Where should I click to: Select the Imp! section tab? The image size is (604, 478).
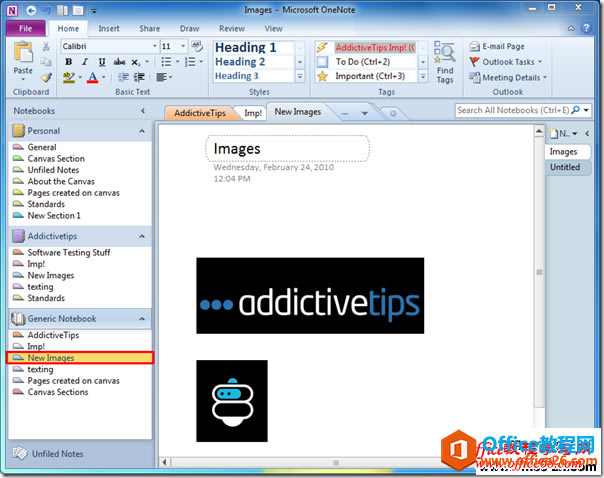(x=253, y=113)
